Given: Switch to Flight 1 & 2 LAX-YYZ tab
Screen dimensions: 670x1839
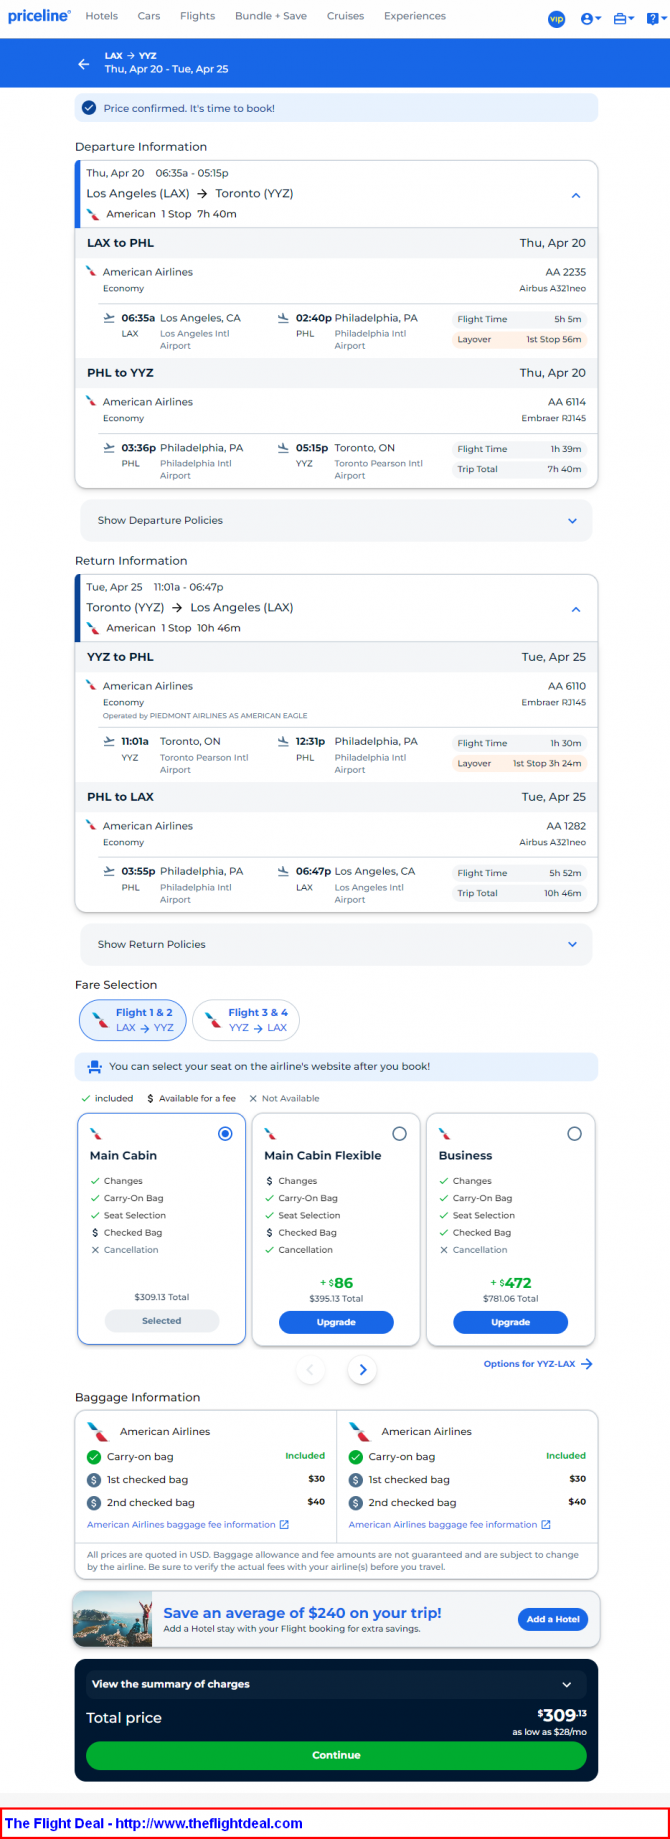Looking at the screenshot, I should coord(133,1020).
